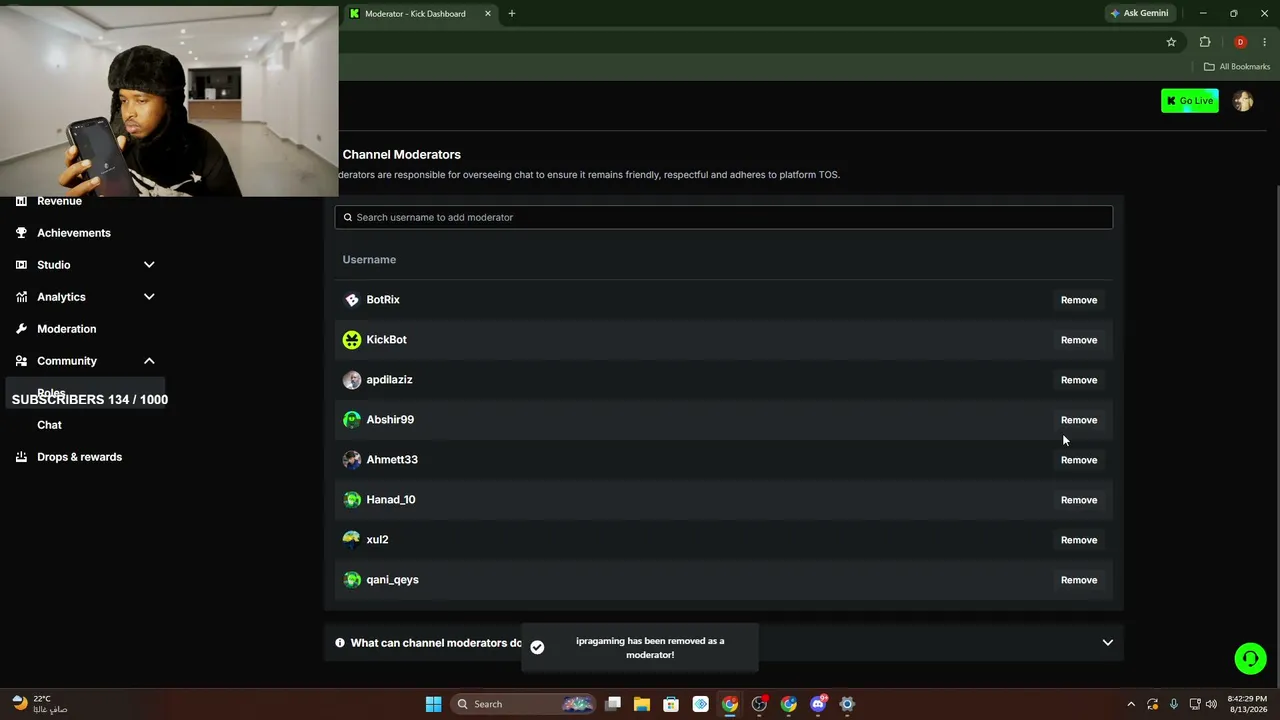Screen dimensions: 1280x720
Task: Click the Go Live button
Action: pos(1190,101)
